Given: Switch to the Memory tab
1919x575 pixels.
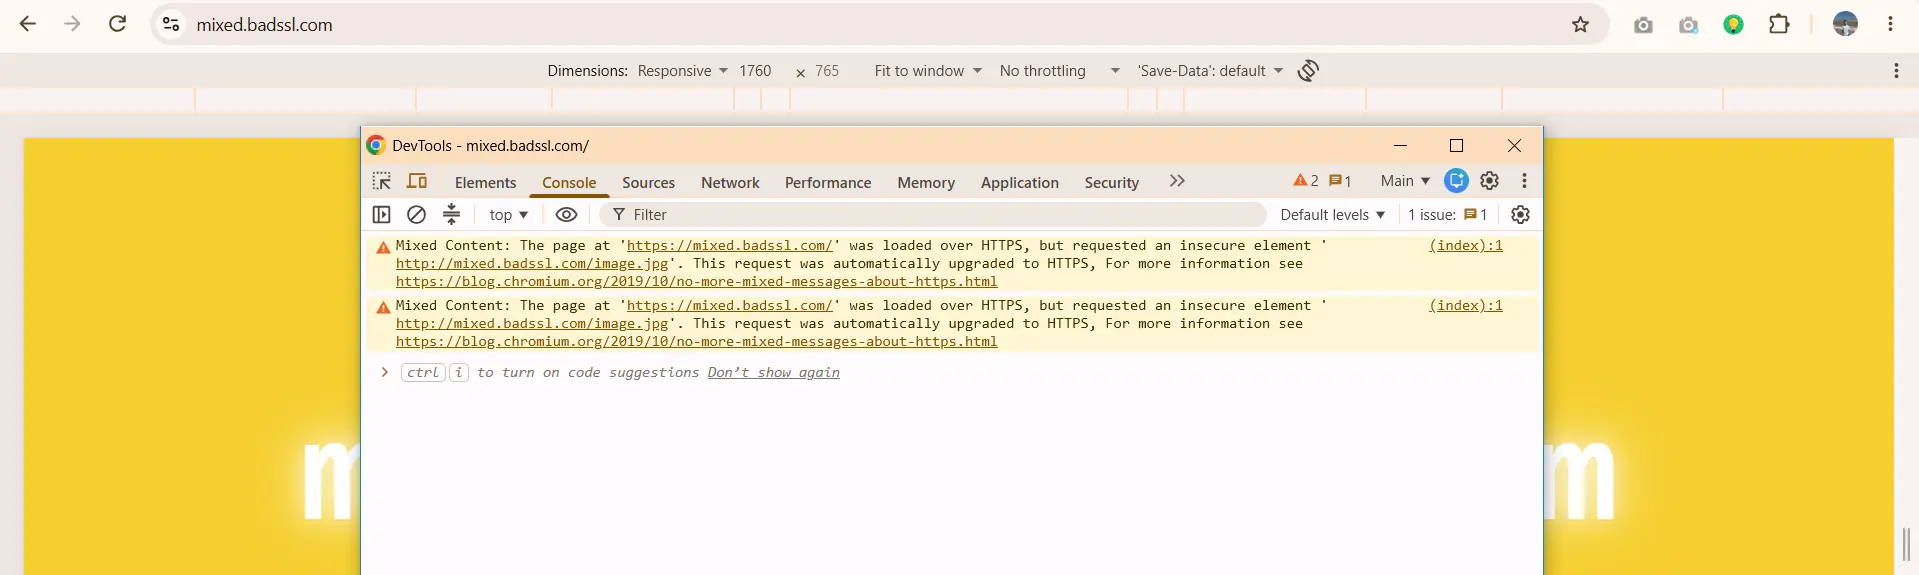Looking at the screenshot, I should pyautogui.click(x=926, y=182).
